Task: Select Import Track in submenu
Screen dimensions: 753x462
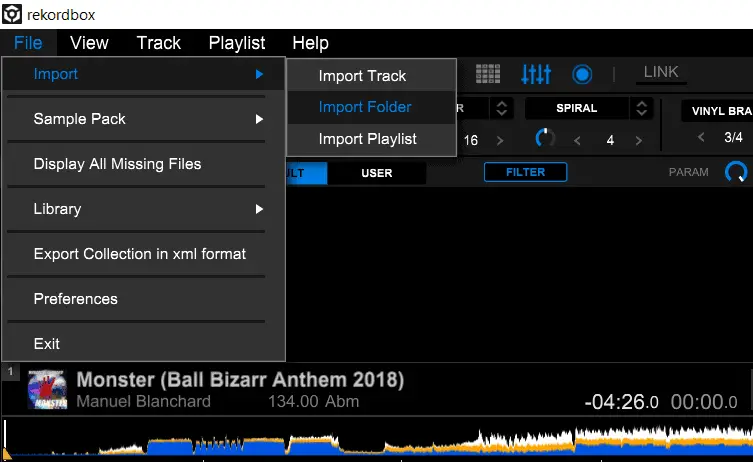Action: (372, 75)
